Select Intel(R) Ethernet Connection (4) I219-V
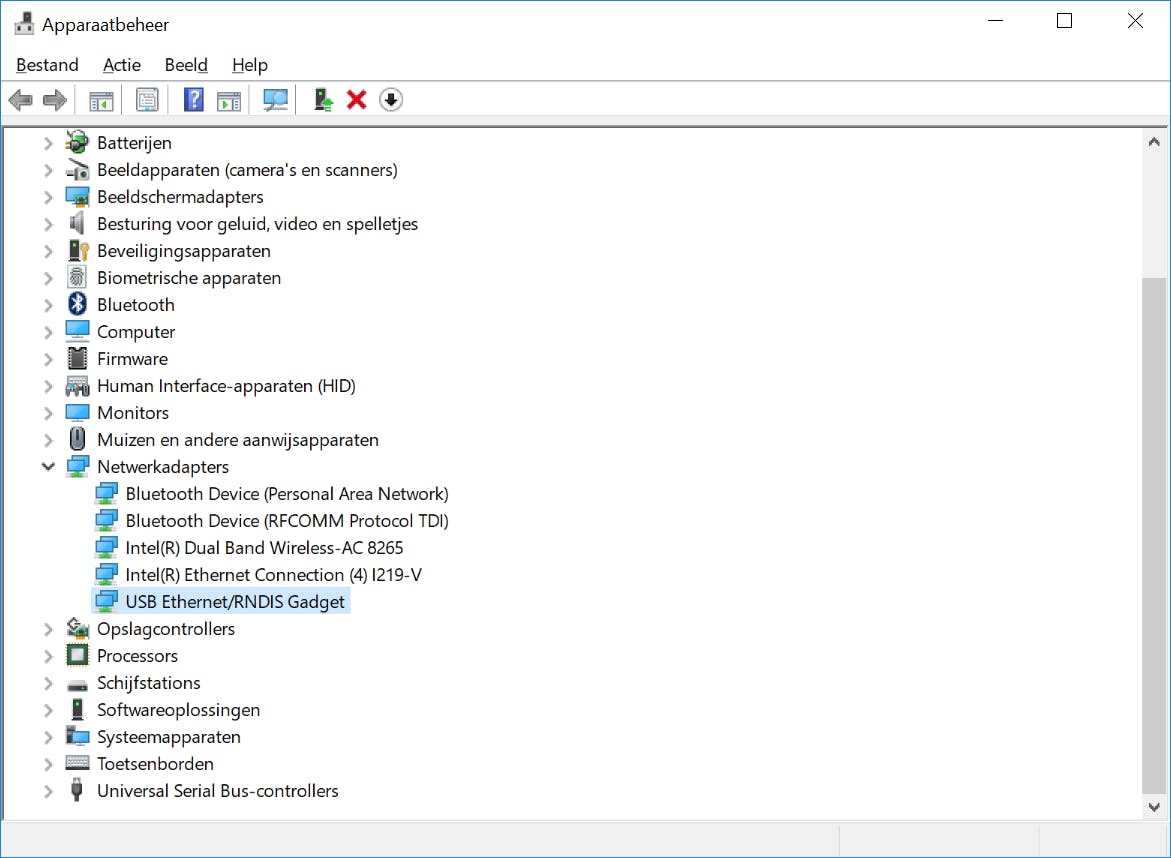This screenshot has width=1171, height=858. (x=273, y=574)
